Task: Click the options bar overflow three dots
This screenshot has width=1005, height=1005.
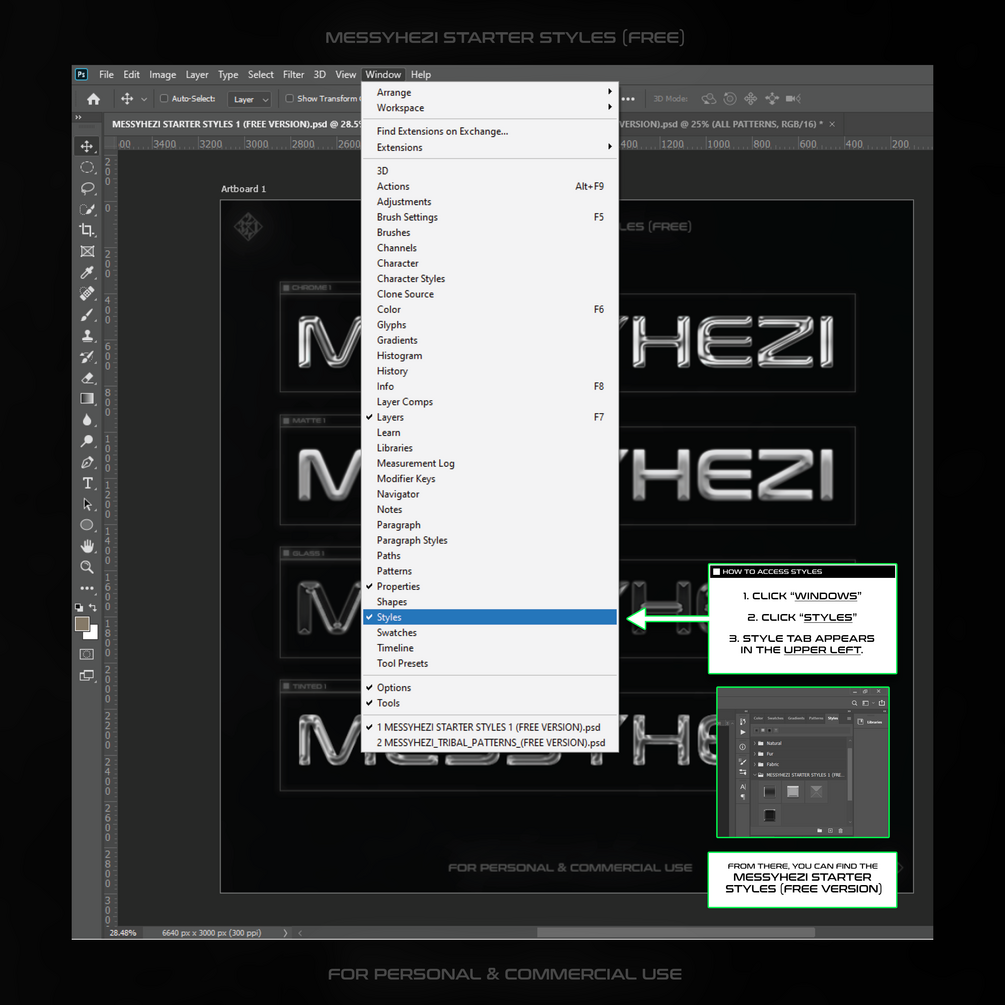Action: click(629, 99)
